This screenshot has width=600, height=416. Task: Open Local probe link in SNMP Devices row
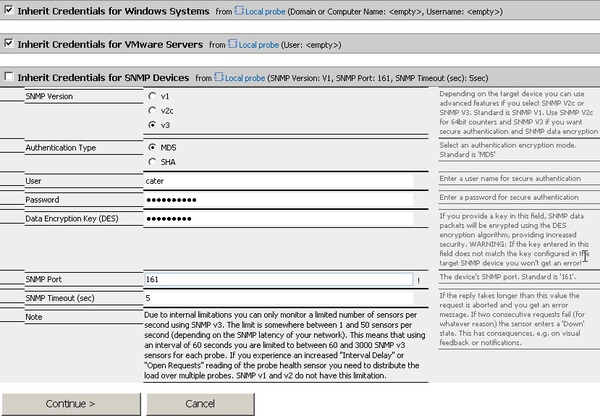tap(245, 78)
